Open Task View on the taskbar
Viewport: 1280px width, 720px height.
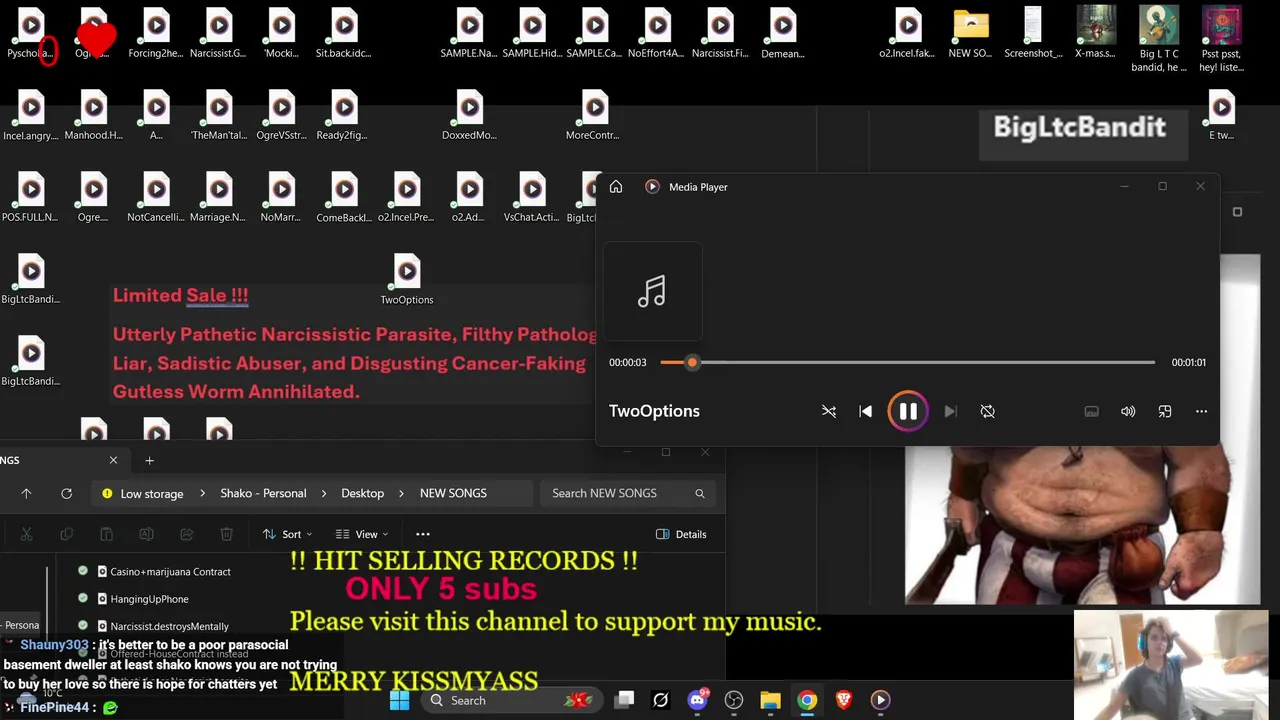pyautogui.click(x=624, y=700)
